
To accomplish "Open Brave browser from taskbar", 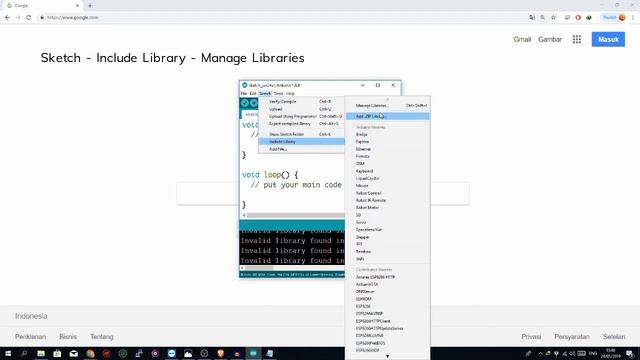I will coord(220,353).
